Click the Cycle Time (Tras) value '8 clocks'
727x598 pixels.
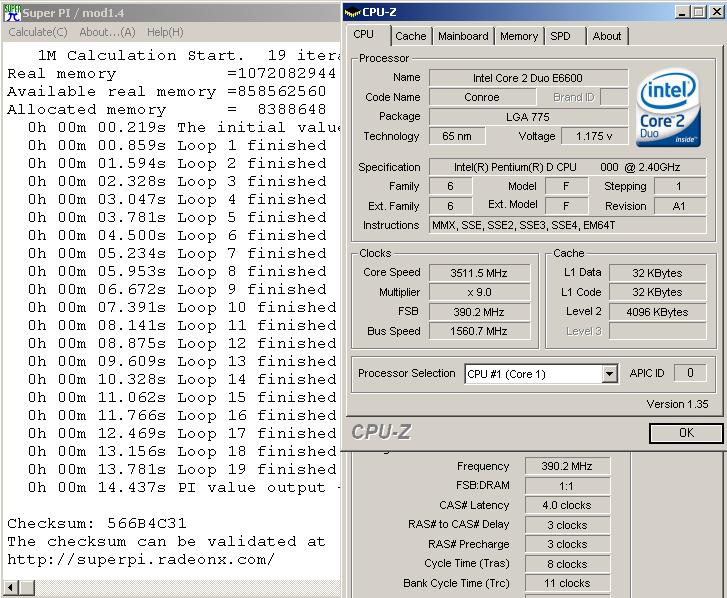[x=567, y=564]
